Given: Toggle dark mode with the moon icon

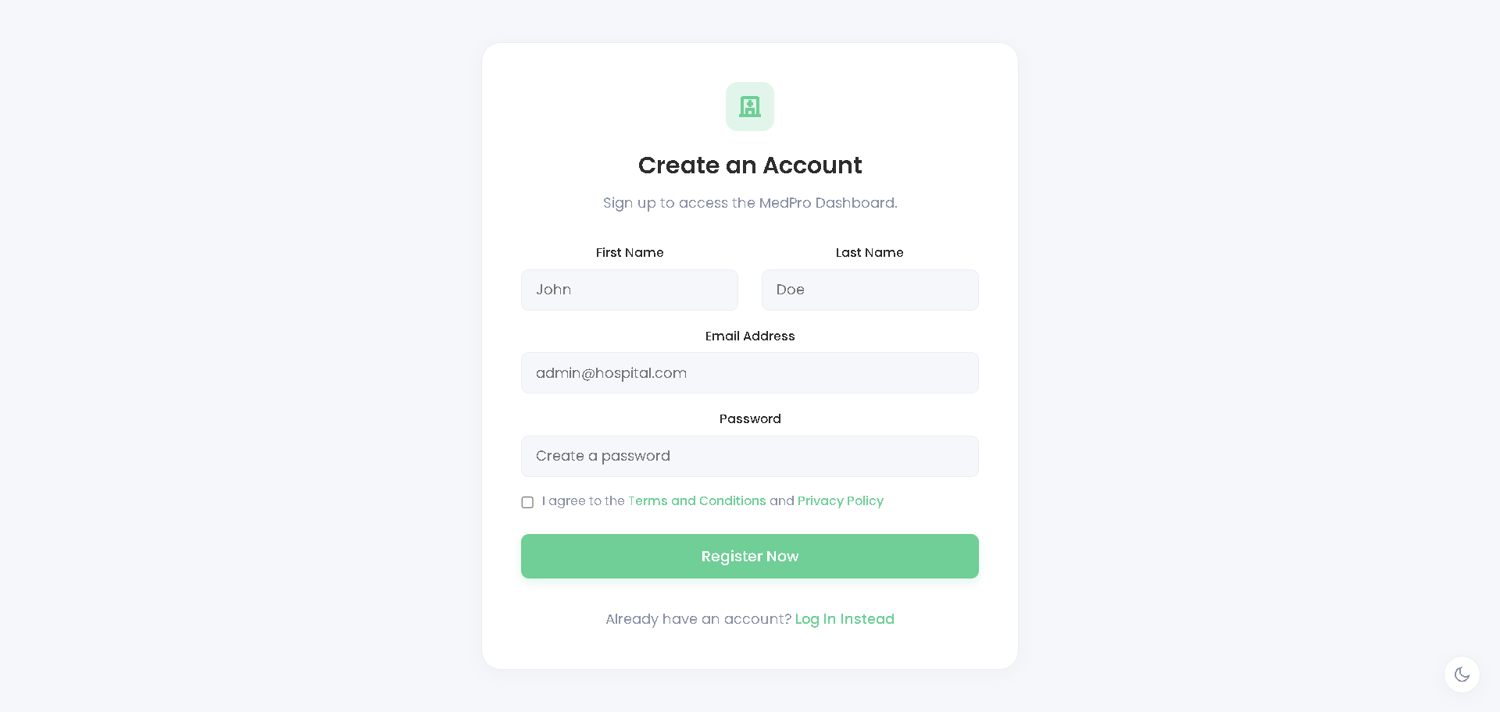Looking at the screenshot, I should click(1461, 675).
